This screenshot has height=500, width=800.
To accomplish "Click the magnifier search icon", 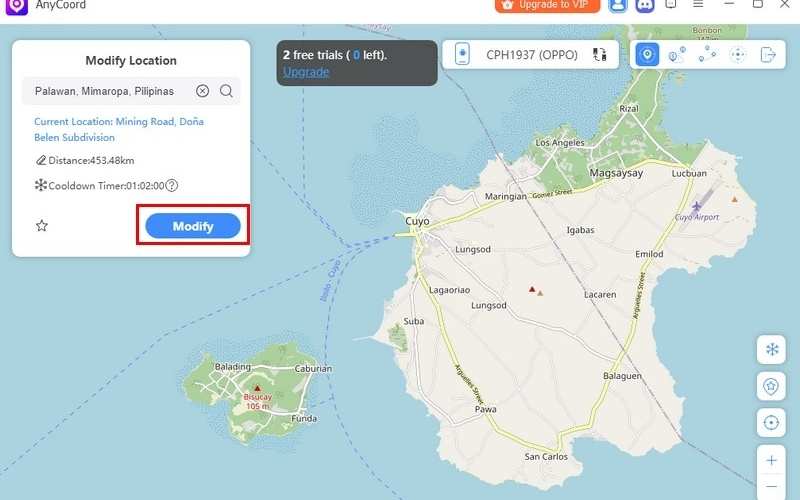I will point(227,91).
